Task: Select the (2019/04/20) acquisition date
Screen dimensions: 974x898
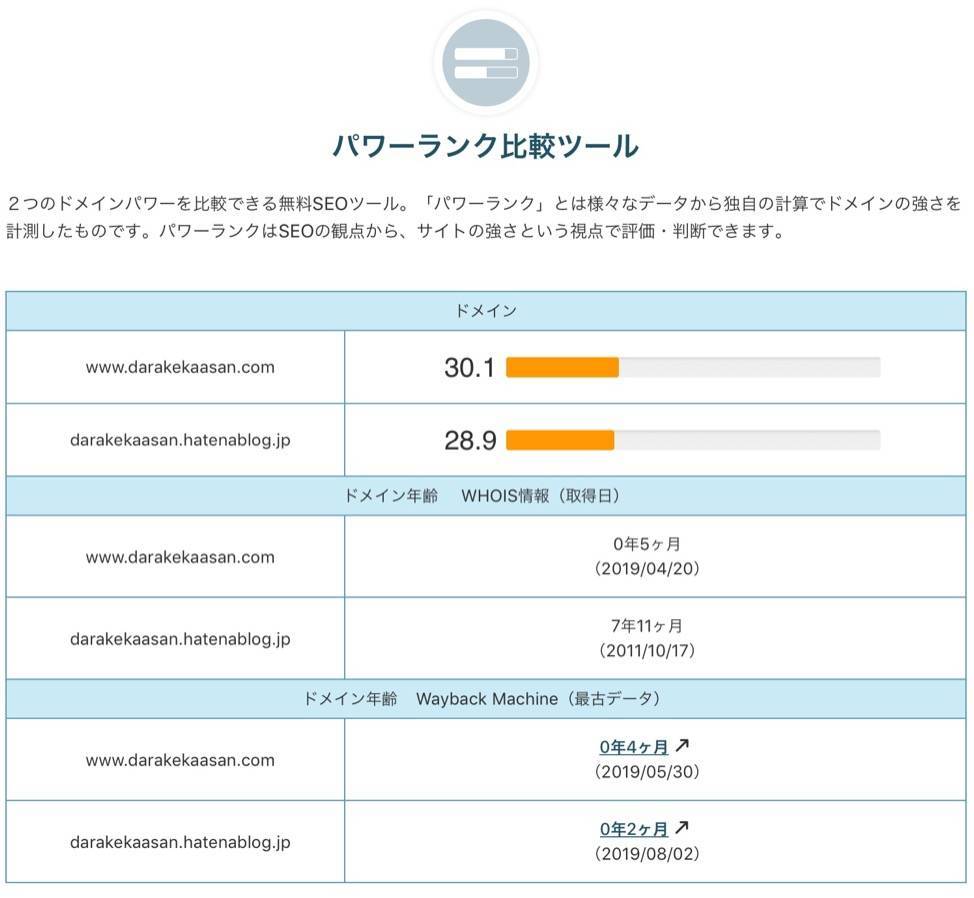Action: pyautogui.click(x=647, y=569)
